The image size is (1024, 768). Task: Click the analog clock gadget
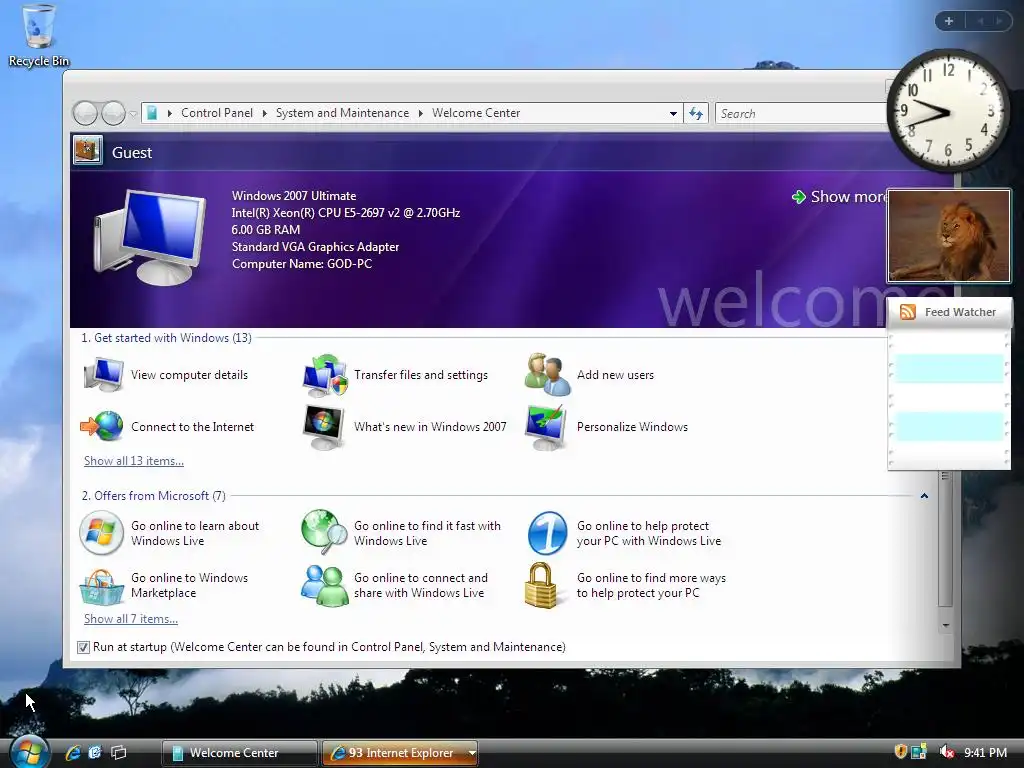coord(948,111)
